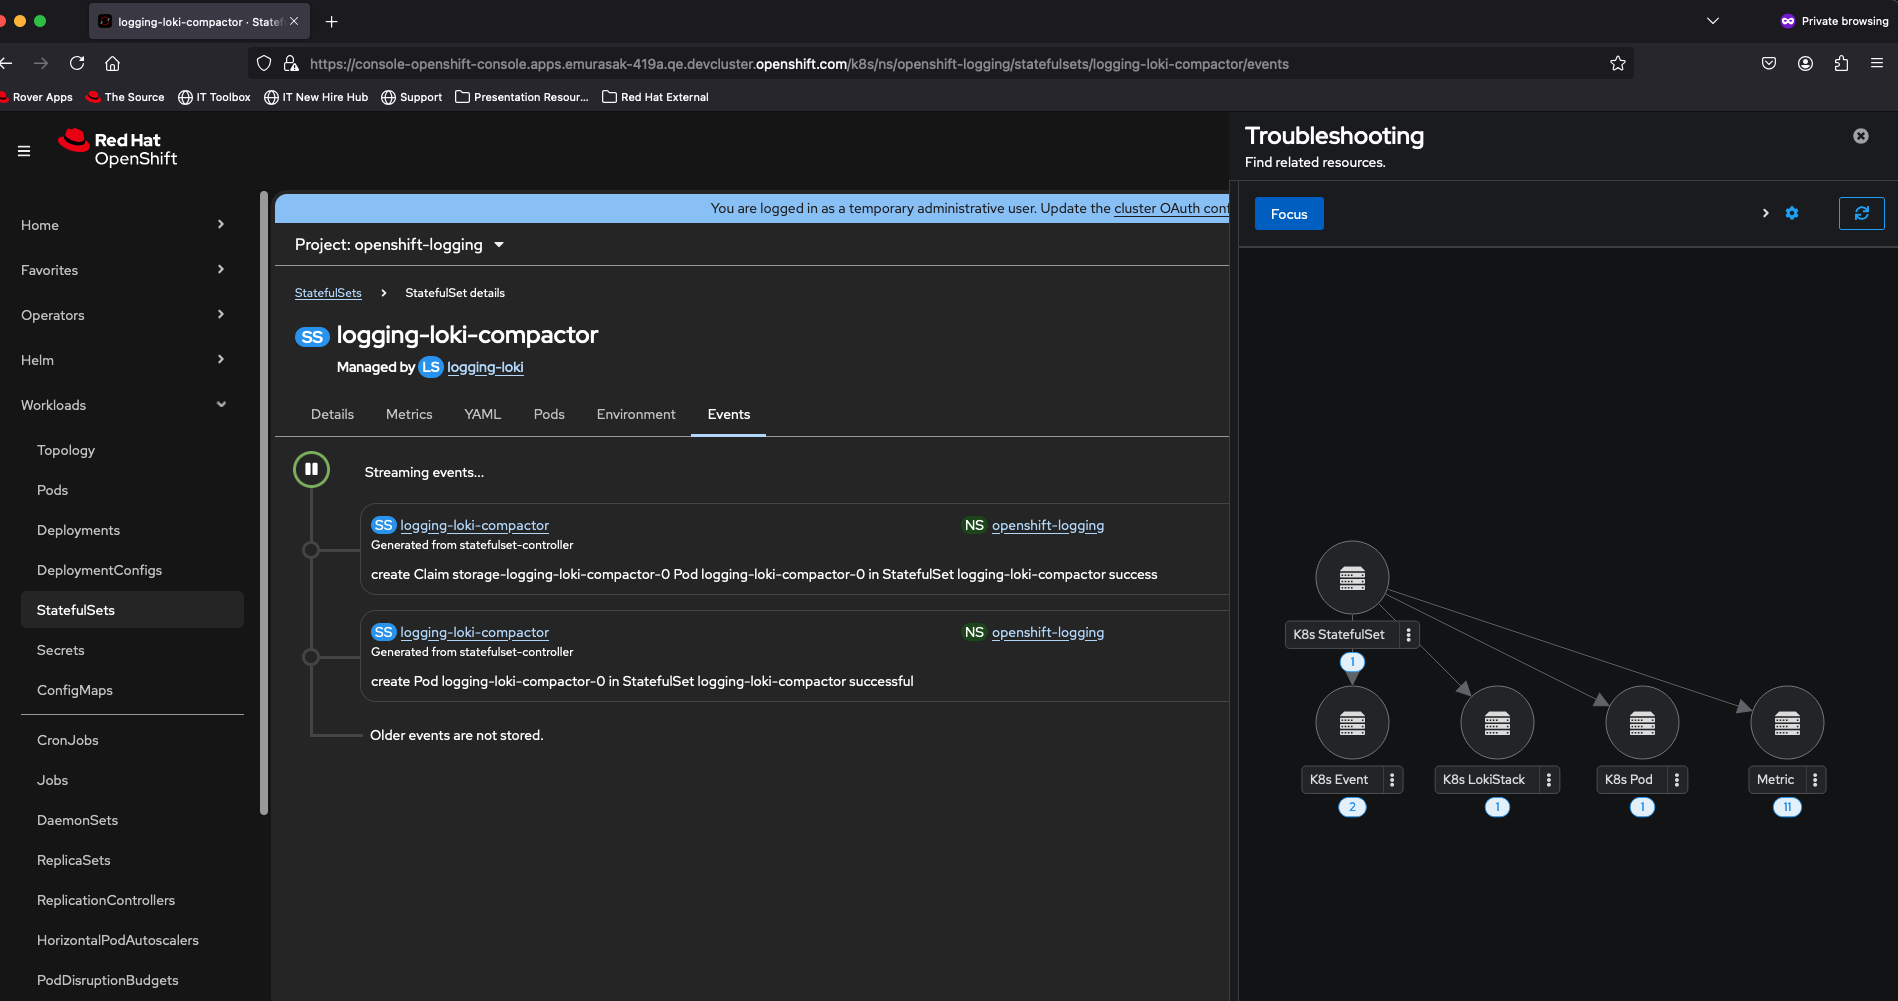Switch to the Pods tab
1898x1001 pixels.
point(549,414)
